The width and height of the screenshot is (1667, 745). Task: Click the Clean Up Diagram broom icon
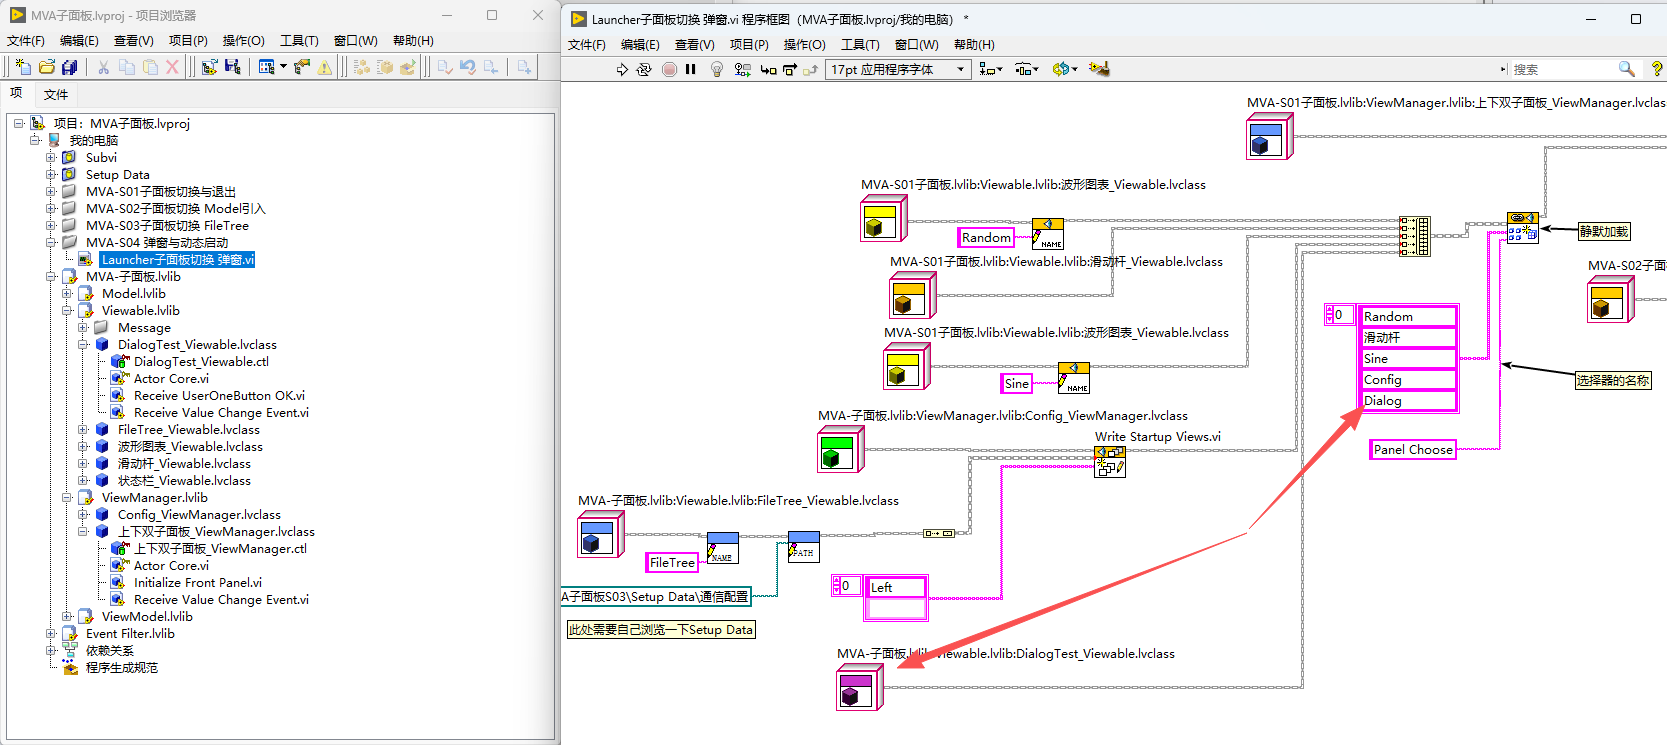pyautogui.click(x=1099, y=69)
